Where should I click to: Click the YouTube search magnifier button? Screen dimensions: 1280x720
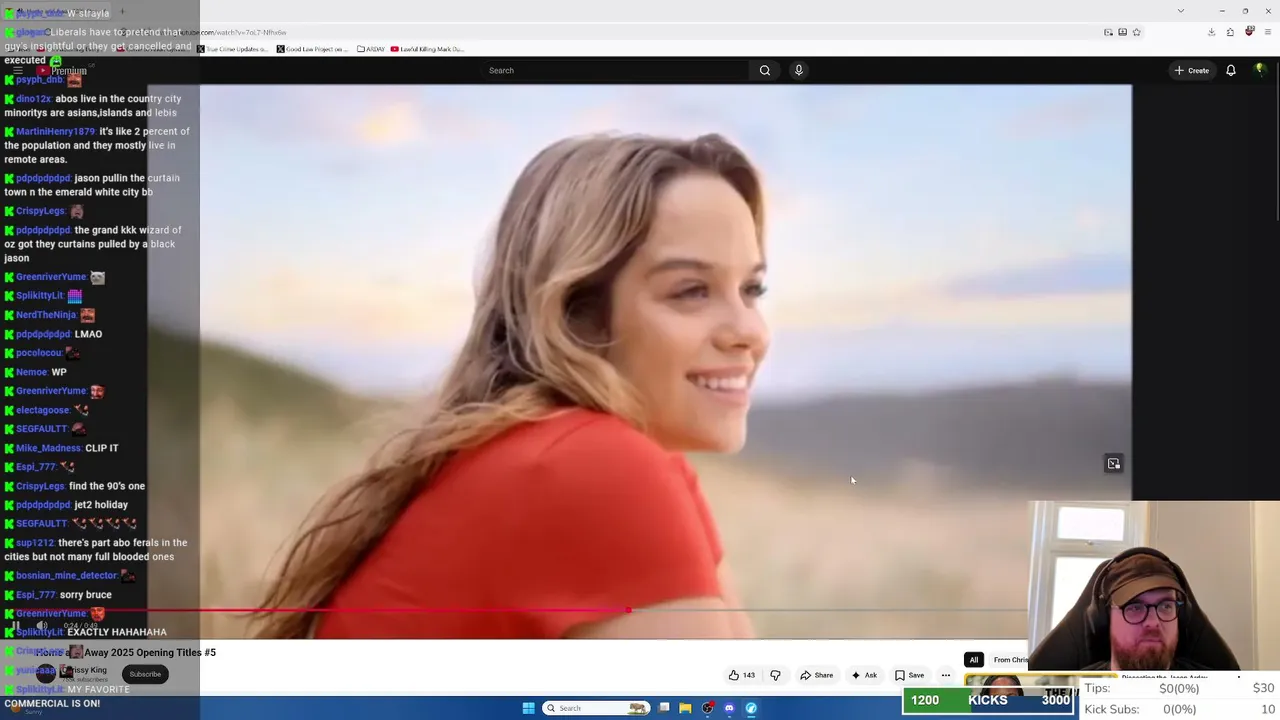pos(765,70)
